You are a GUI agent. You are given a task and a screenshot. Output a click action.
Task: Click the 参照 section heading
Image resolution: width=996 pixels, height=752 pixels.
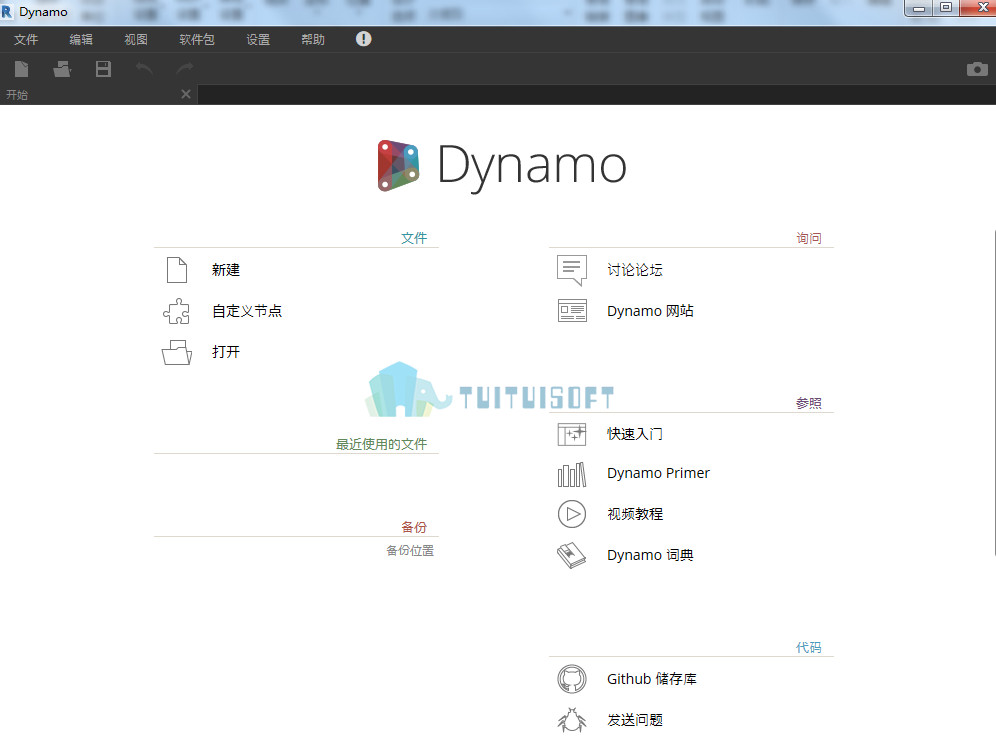tap(809, 403)
